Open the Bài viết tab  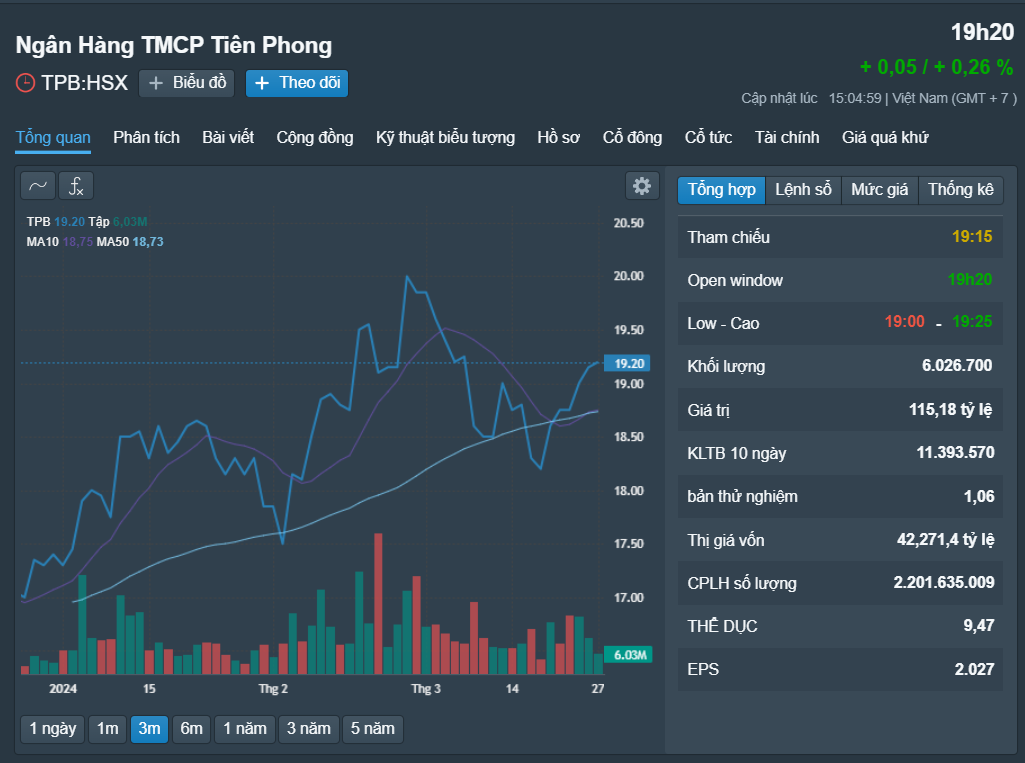tap(228, 137)
